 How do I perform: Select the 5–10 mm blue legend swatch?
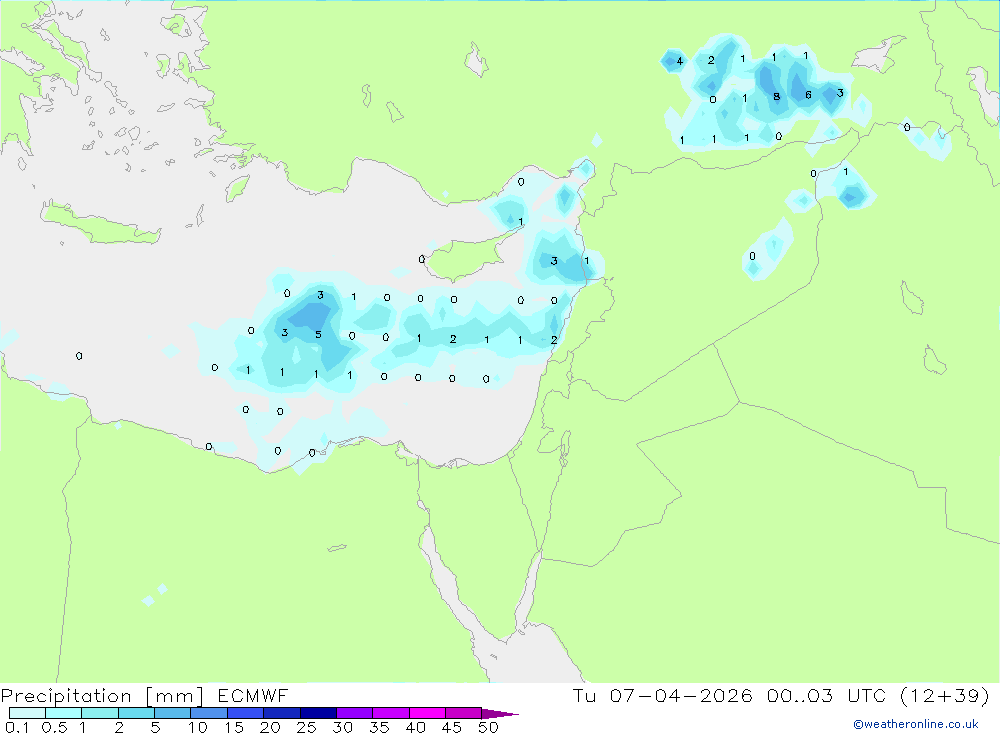(x=173, y=713)
